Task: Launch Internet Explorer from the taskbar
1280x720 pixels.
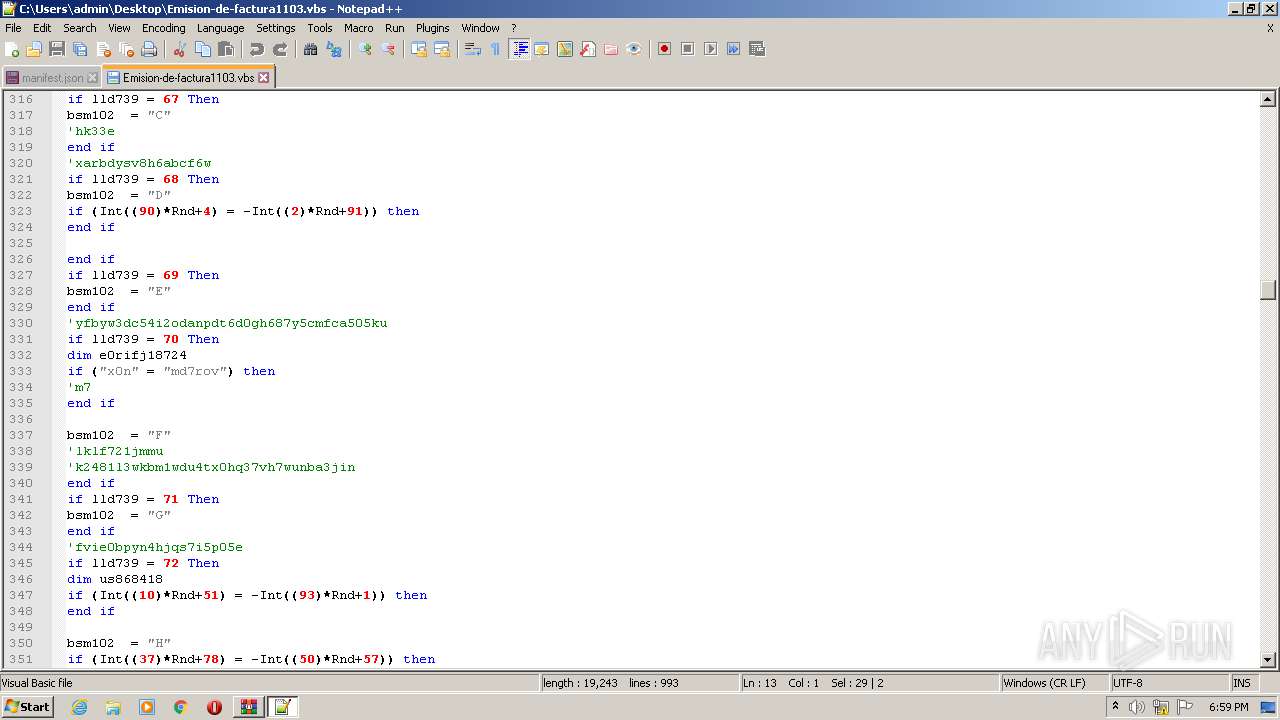Action: click(79, 707)
